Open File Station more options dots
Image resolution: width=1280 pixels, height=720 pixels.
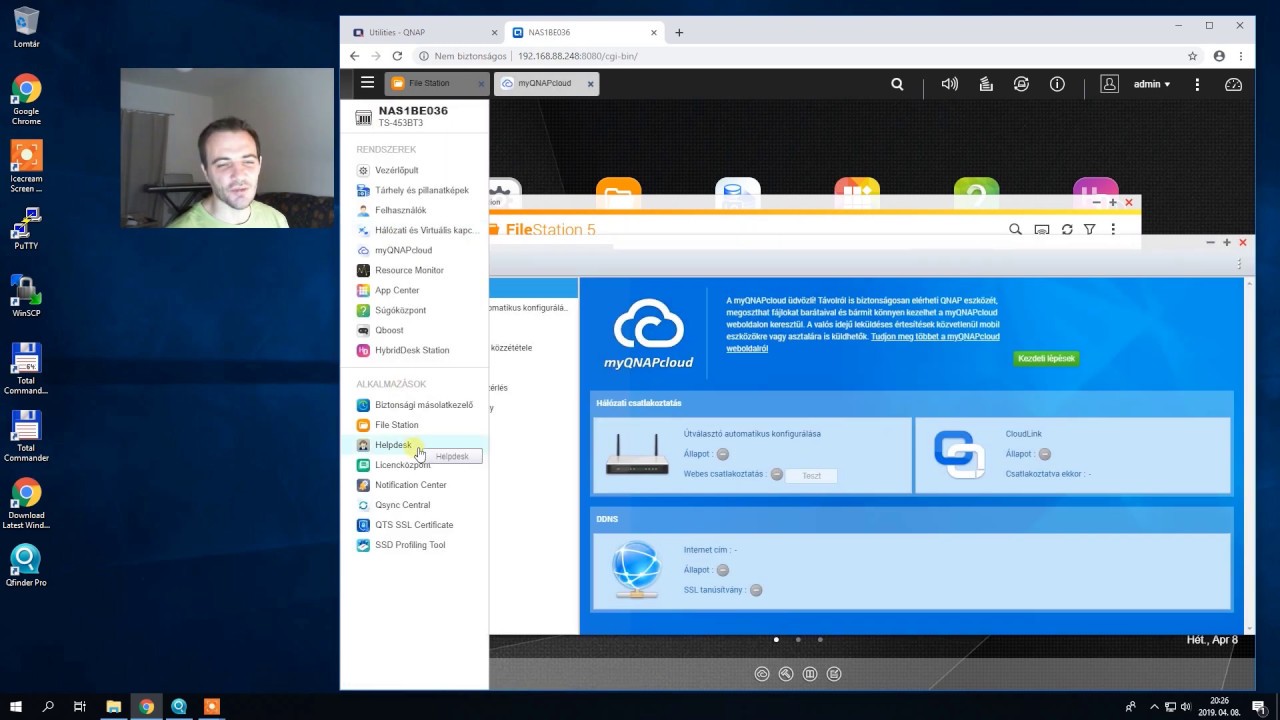(1113, 230)
